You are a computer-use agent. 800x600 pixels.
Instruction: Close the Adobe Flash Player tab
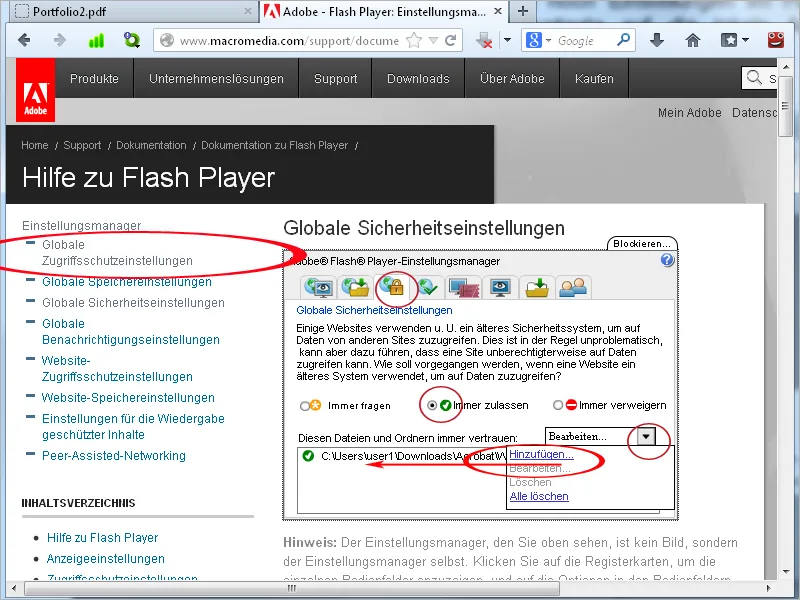click(x=498, y=11)
